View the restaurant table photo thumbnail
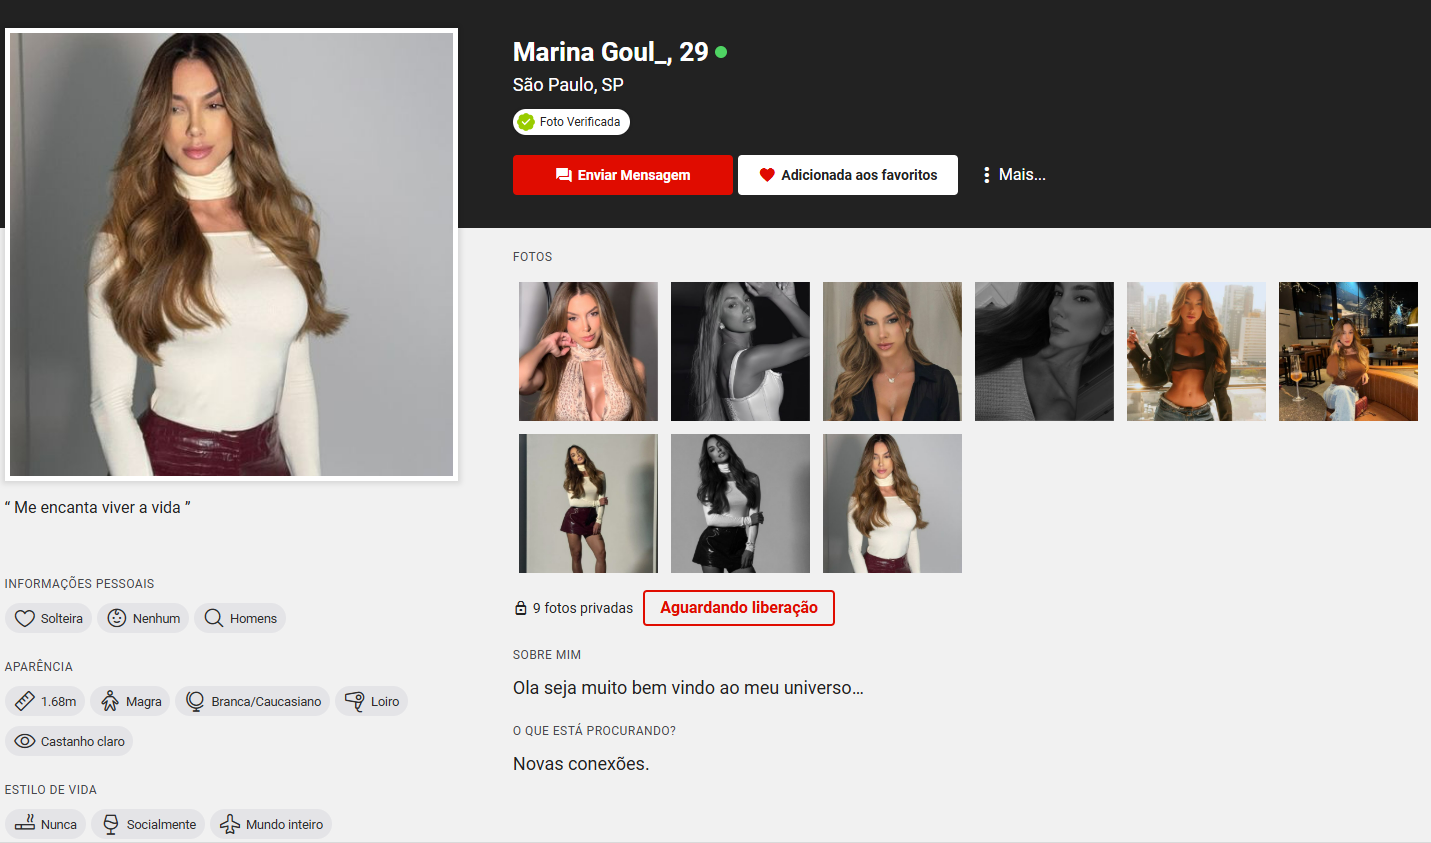 [x=1347, y=351]
